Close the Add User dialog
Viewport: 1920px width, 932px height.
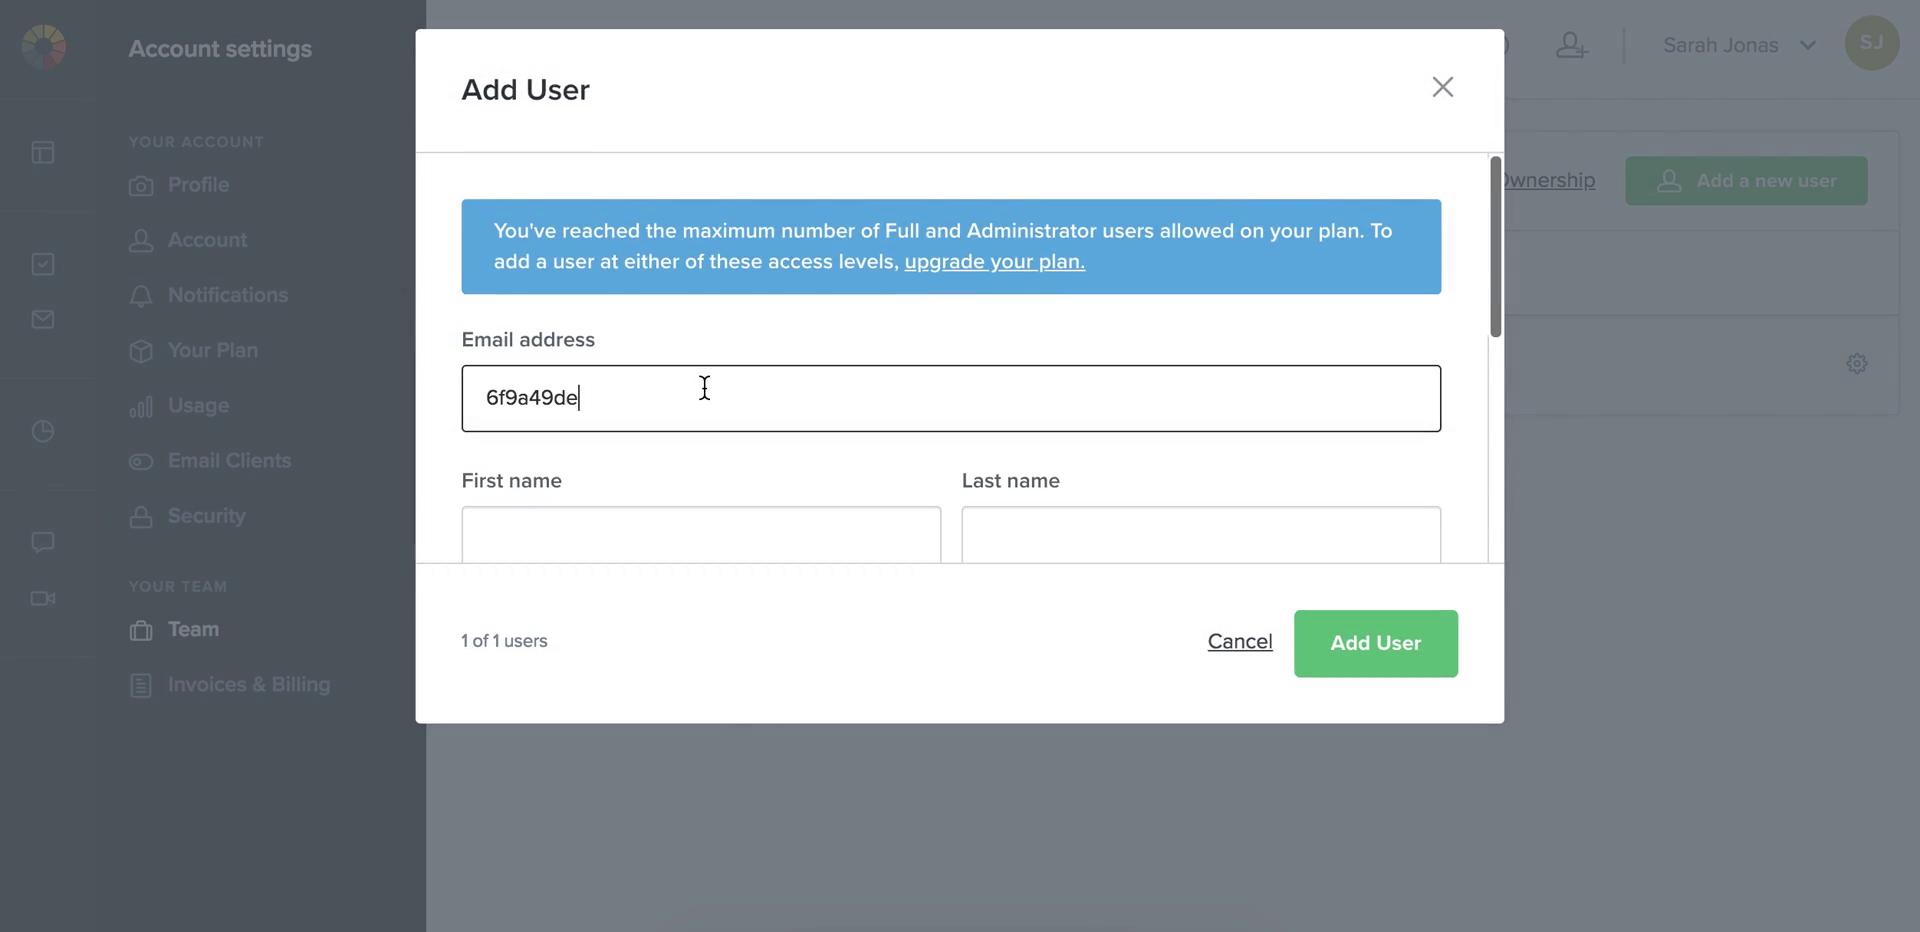click(x=1442, y=88)
